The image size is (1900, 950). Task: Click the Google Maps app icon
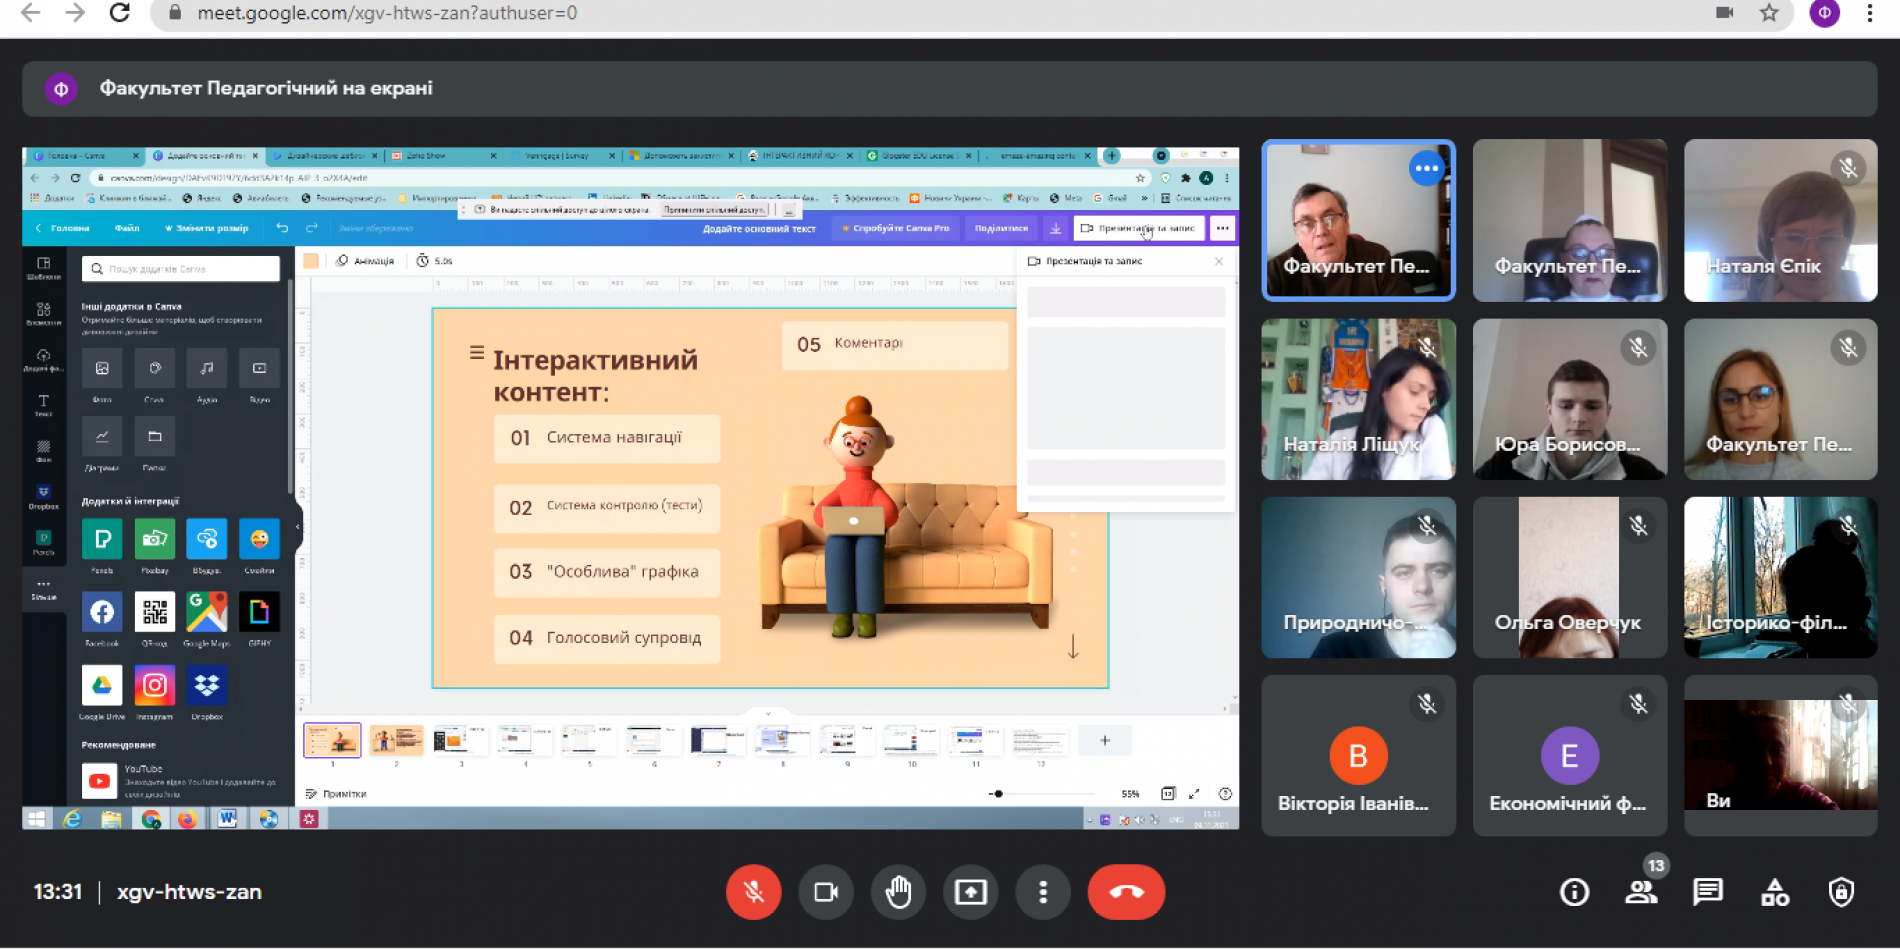(x=207, y=611)
